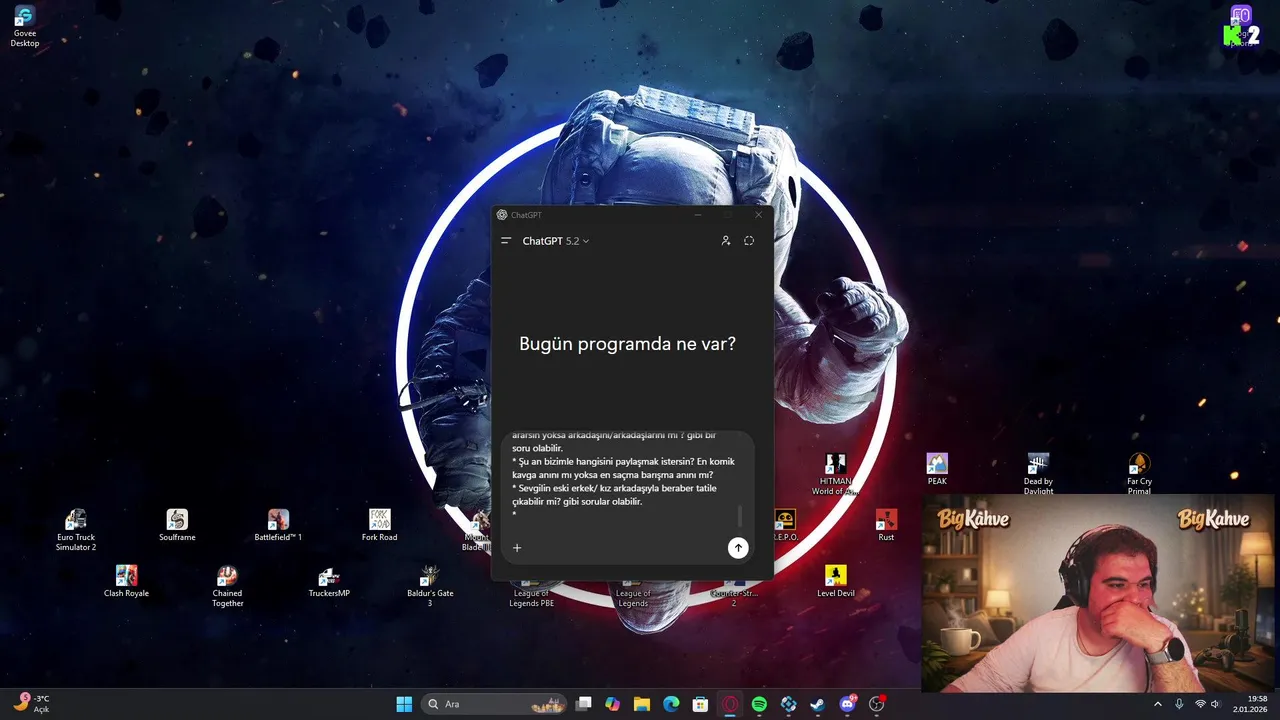Switch to Opera GX on the taskbar

[730, 704]
